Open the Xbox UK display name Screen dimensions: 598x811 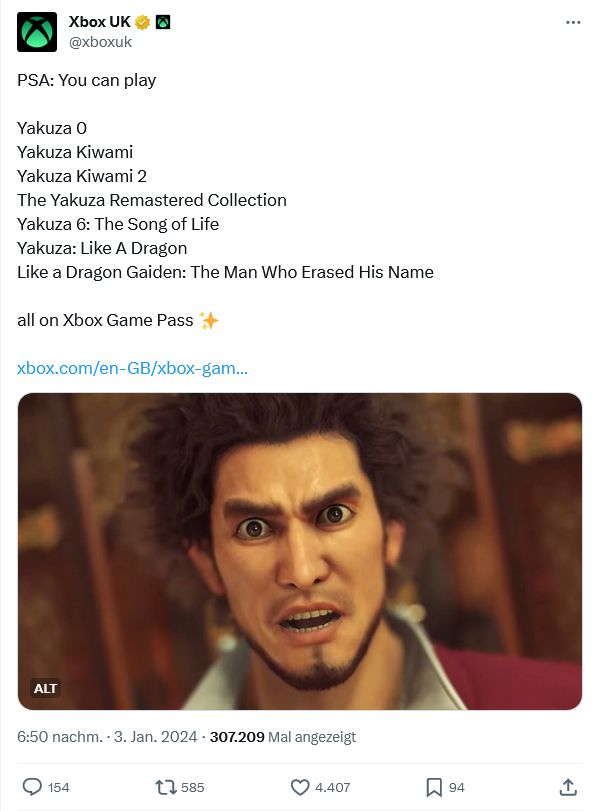pyautogui.click(x=99, y=22)
